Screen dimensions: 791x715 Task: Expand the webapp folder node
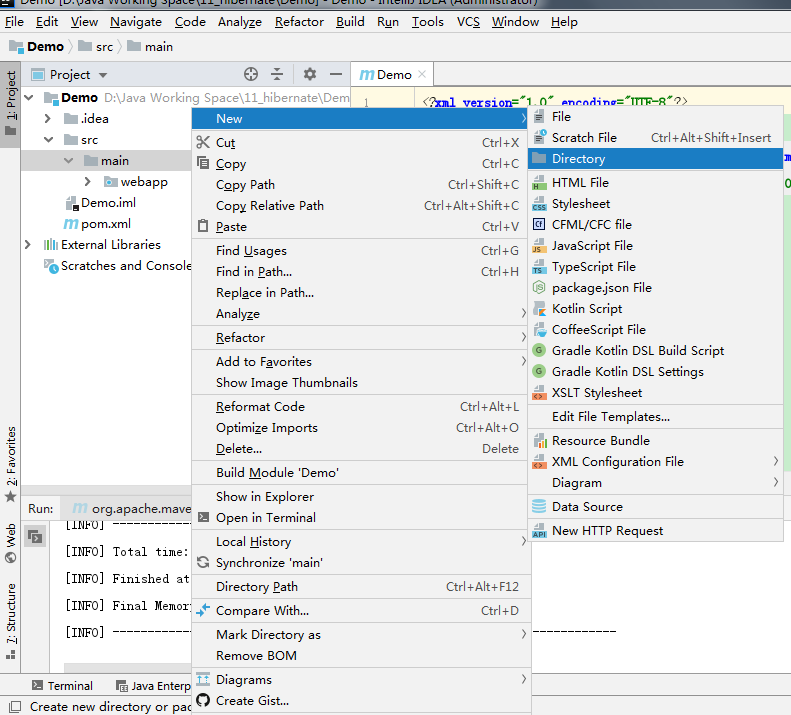[88, 181]
